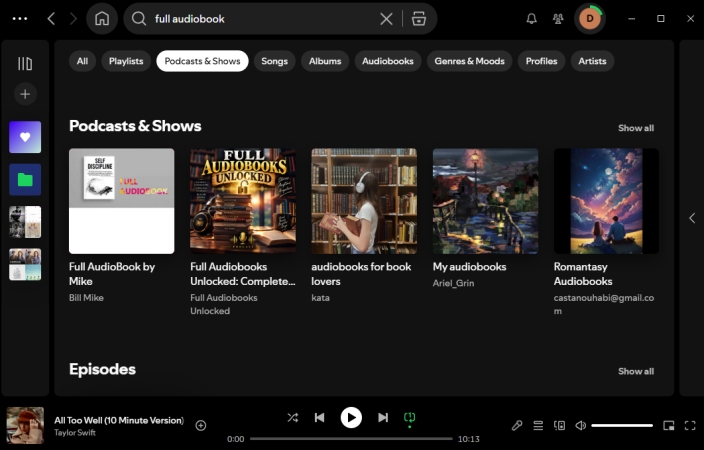Adjust the volume slider
Viewport: 704px width, 450px height.
[x=622, y=425]
